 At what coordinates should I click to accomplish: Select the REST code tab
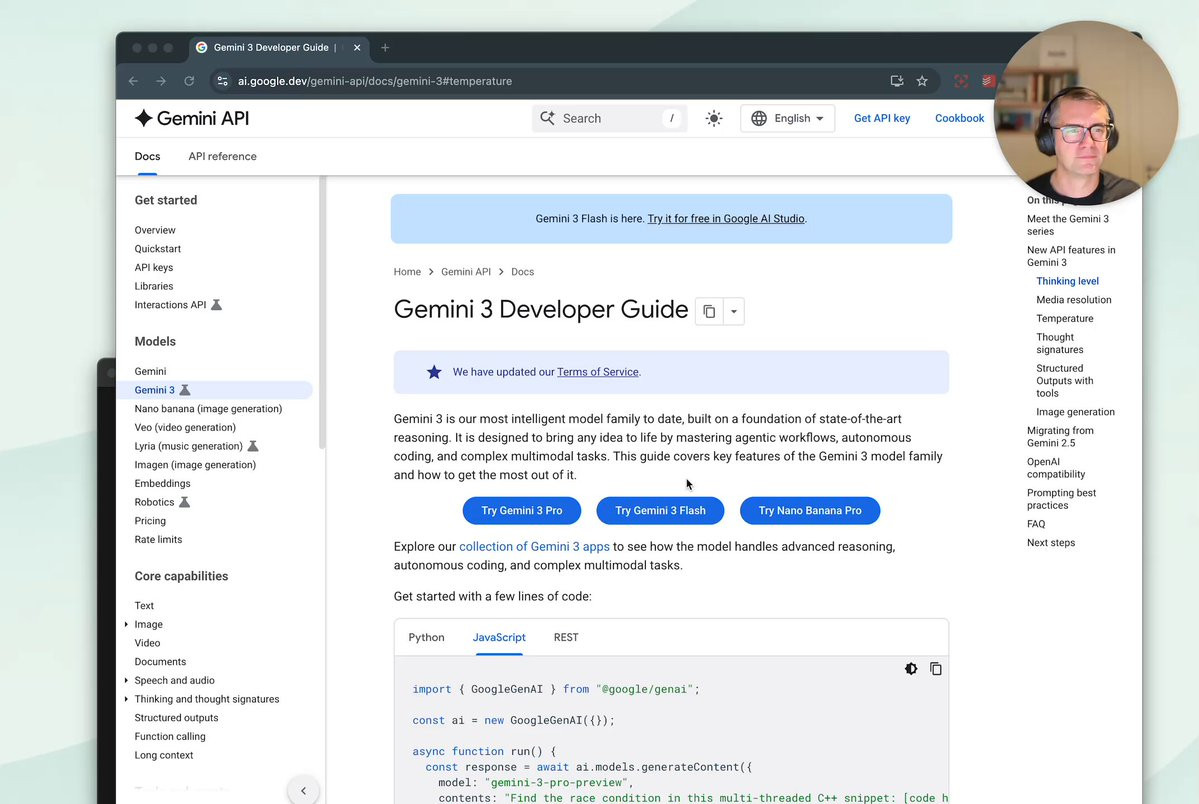[x=566, y=637]
